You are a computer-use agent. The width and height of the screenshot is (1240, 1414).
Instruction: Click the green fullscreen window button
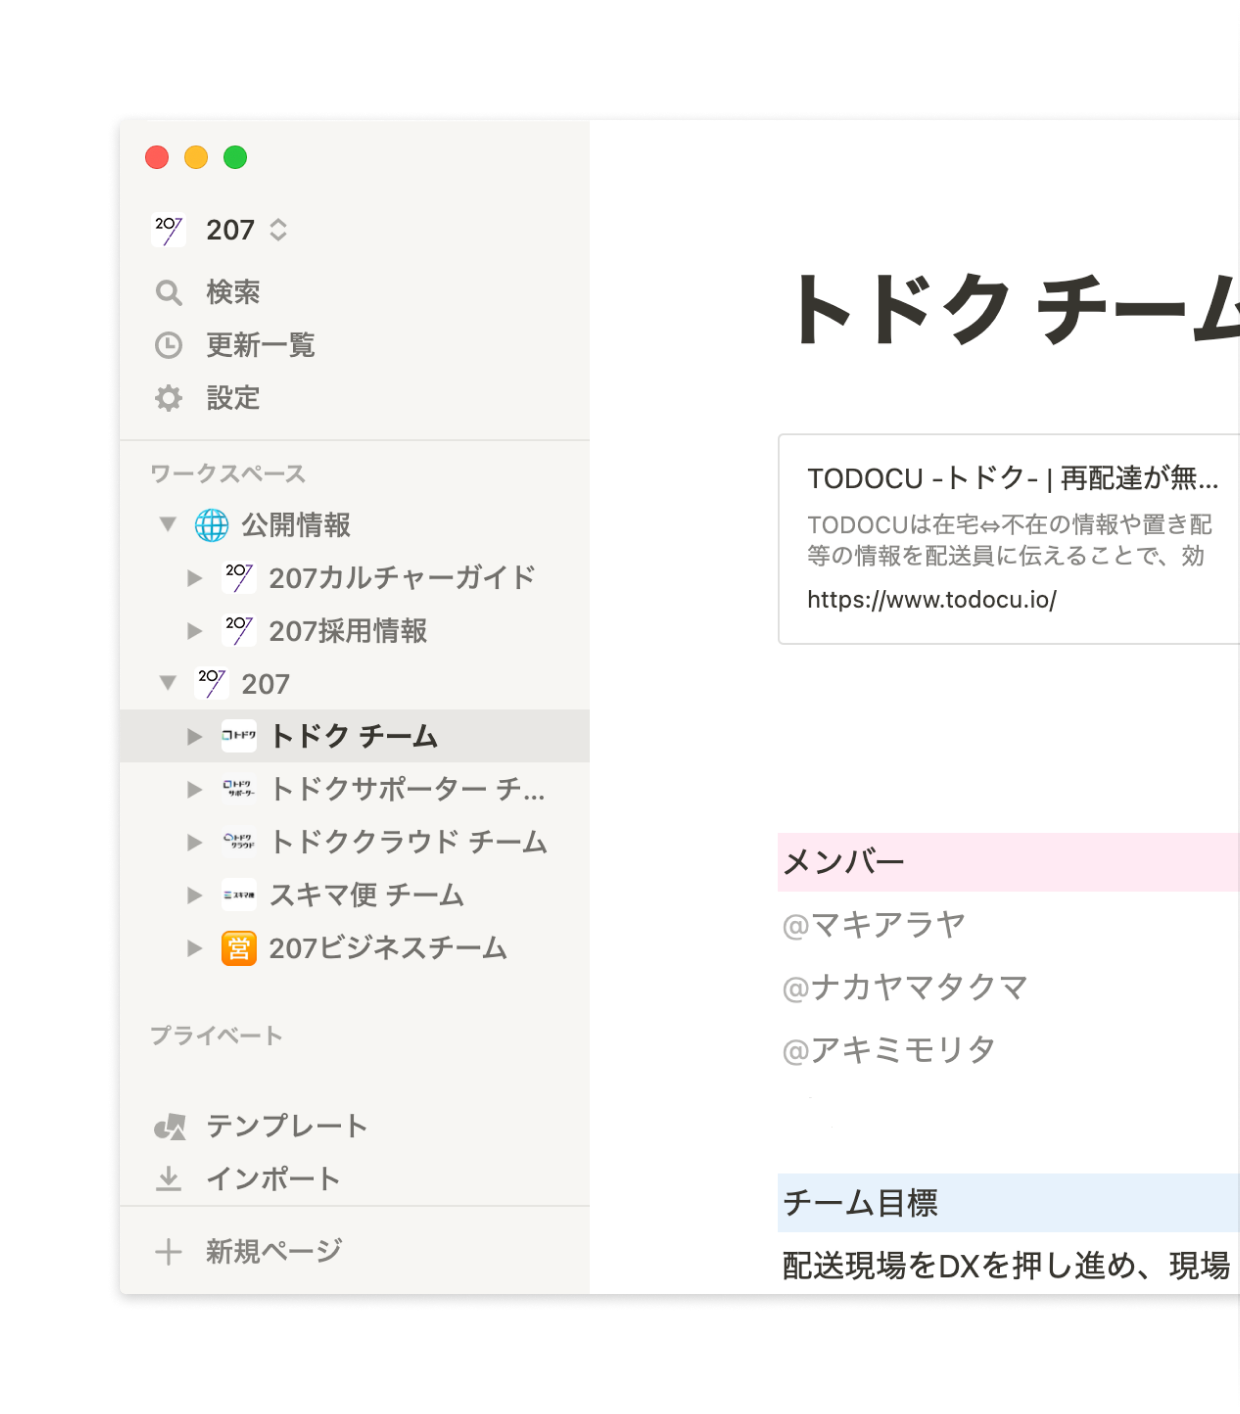pos(235,157)
